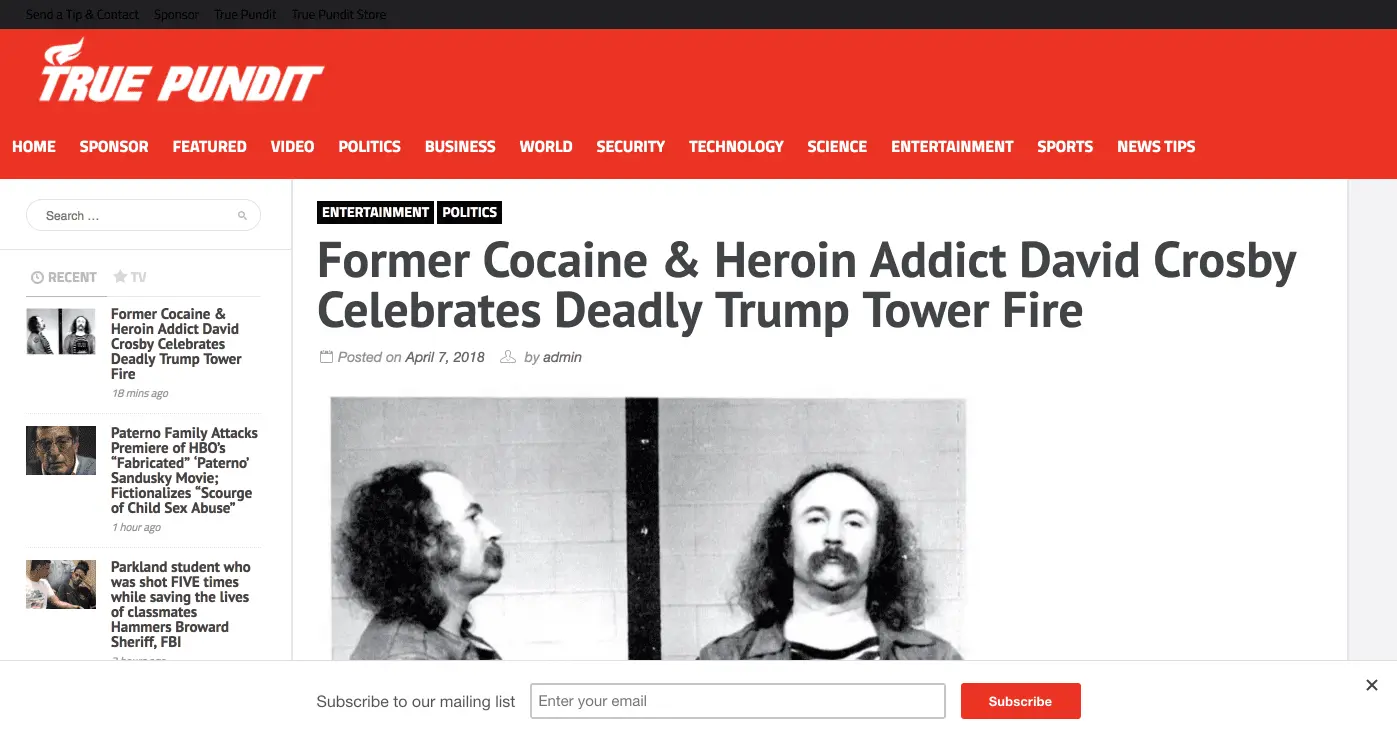Open Send a Tip & Contact link
The image size is (1397, 741).
[82, 15]
